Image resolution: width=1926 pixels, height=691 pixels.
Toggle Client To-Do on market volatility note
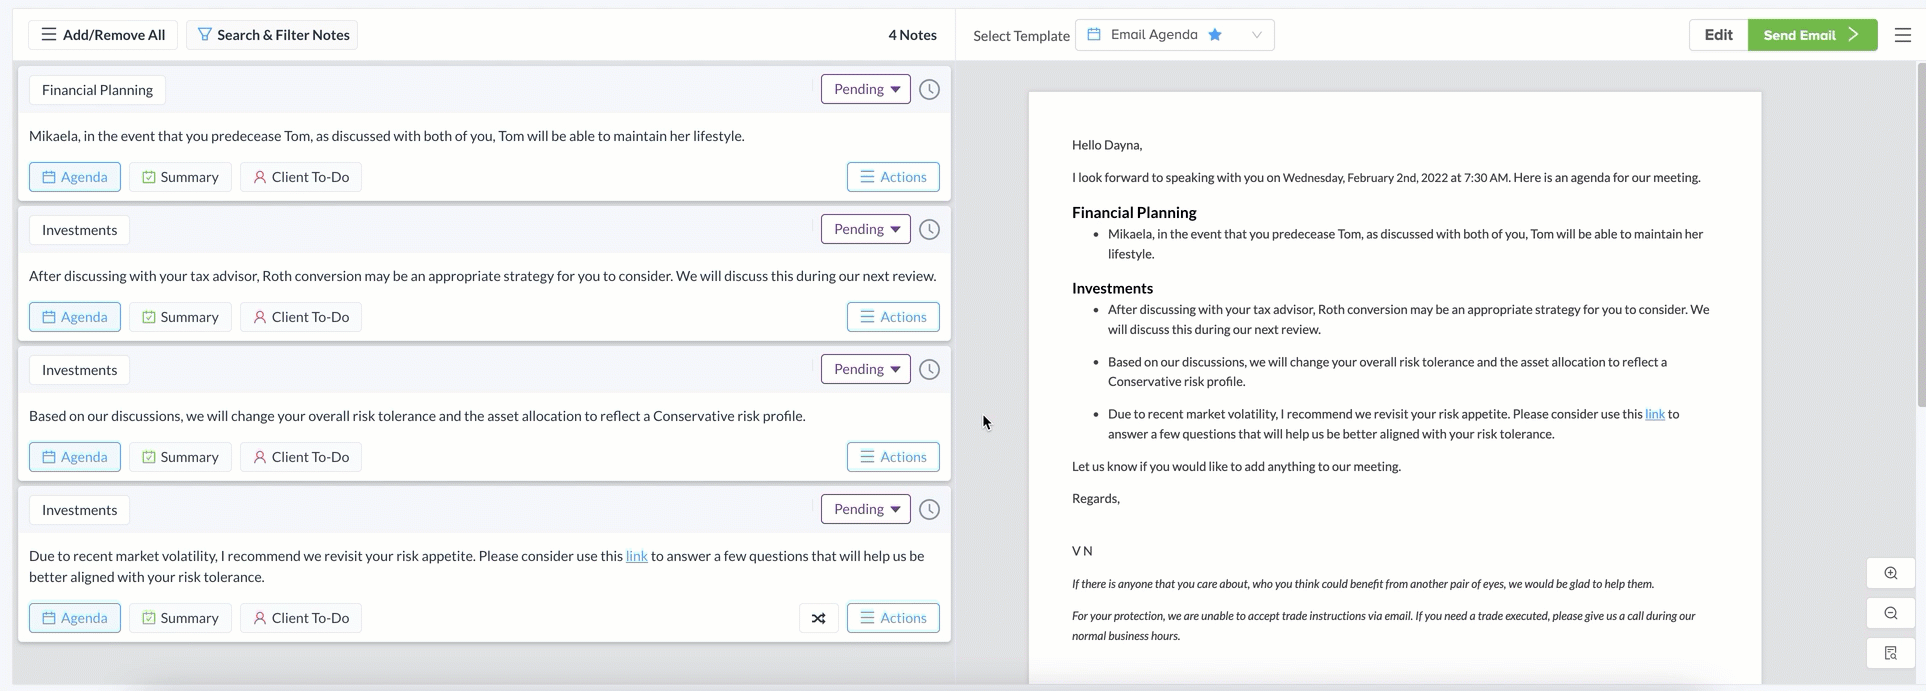301,618
